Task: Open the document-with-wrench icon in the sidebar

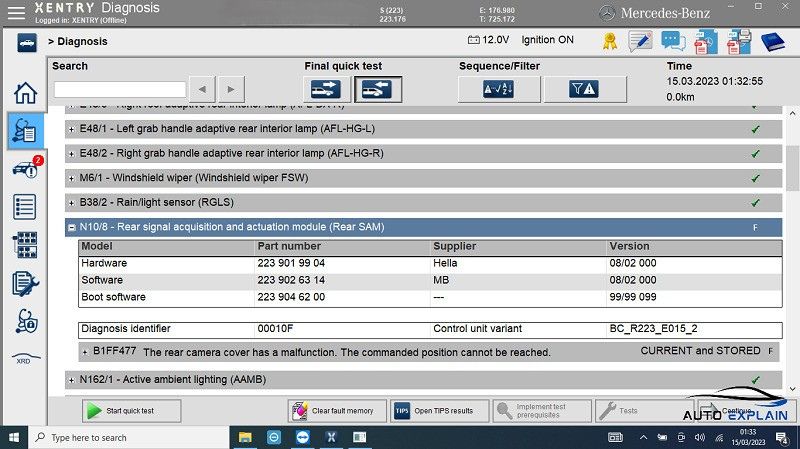Action: 25,284
